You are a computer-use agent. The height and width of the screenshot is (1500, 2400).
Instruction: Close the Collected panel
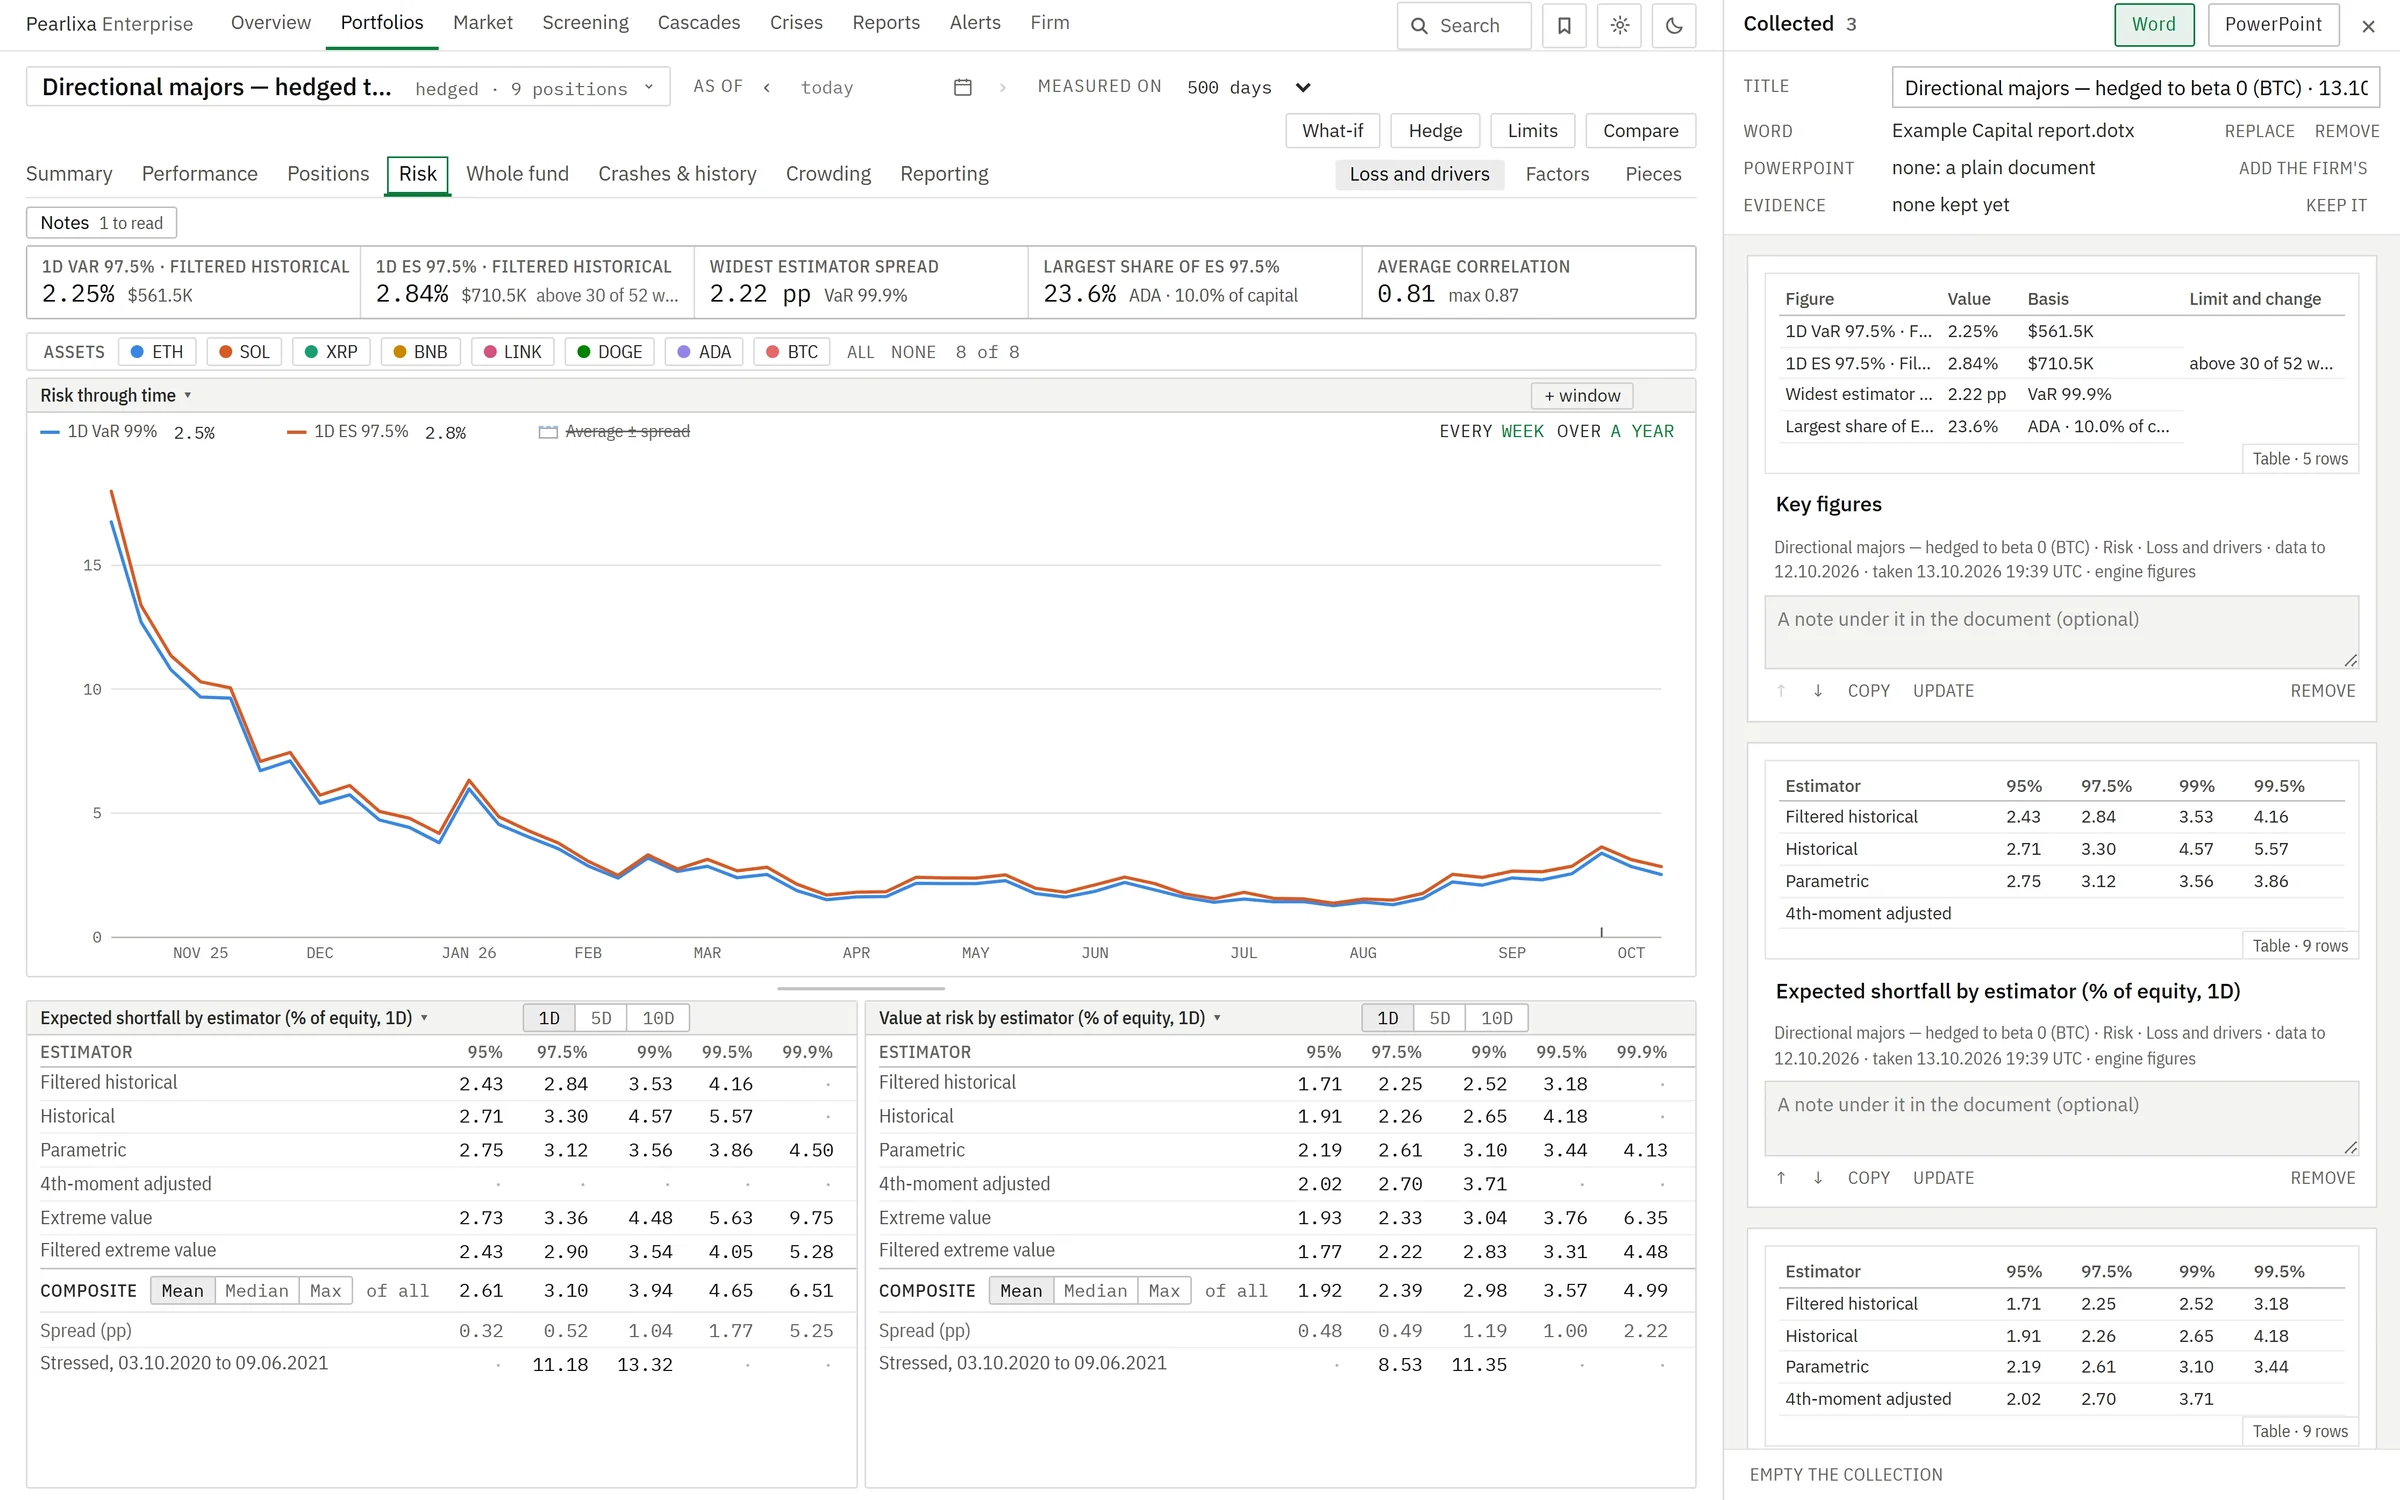point(2368,26)
